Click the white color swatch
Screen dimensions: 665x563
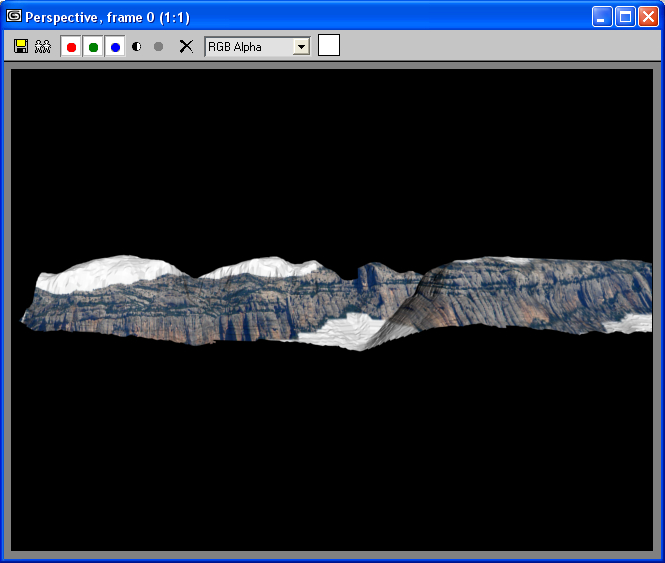[329, 45]
